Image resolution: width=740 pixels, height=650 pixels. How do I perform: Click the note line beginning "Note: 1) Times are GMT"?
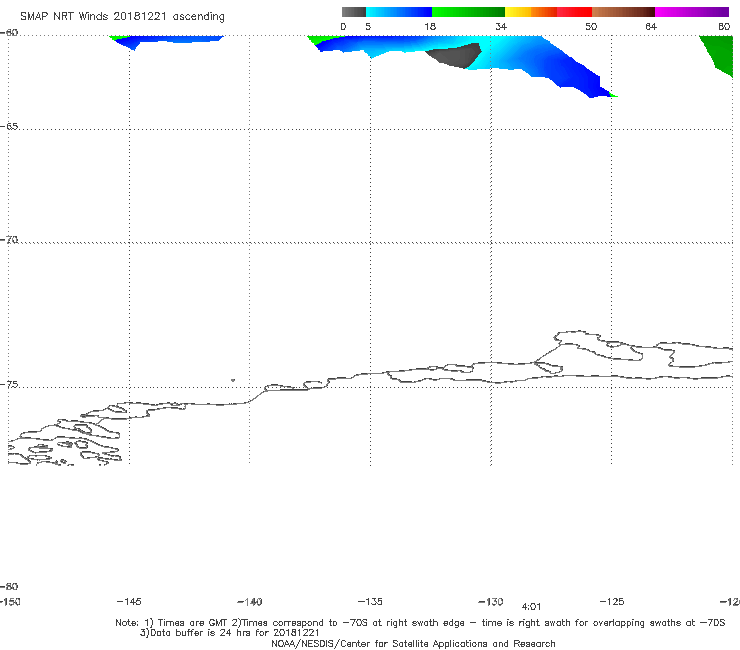coord(420,623)
